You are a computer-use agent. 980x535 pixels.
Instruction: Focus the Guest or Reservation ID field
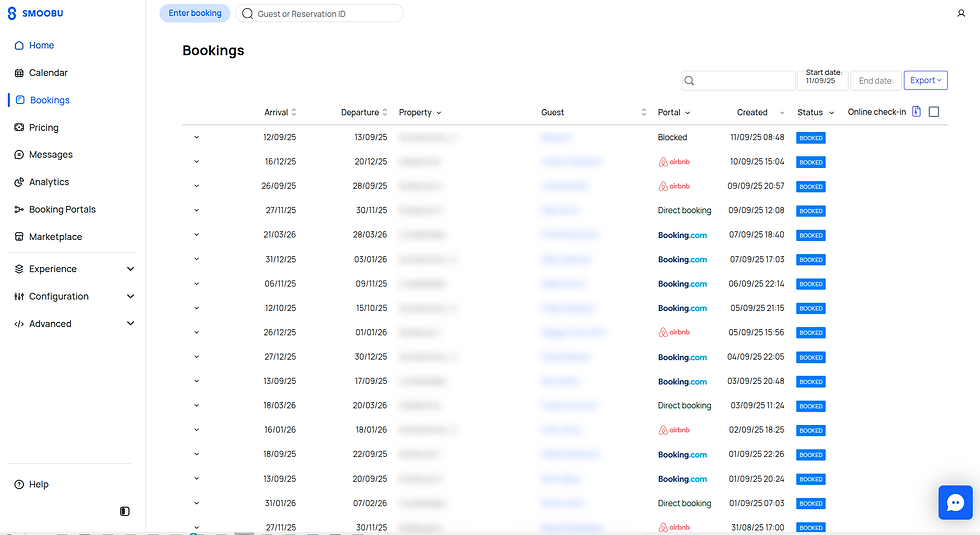[319, 13]
